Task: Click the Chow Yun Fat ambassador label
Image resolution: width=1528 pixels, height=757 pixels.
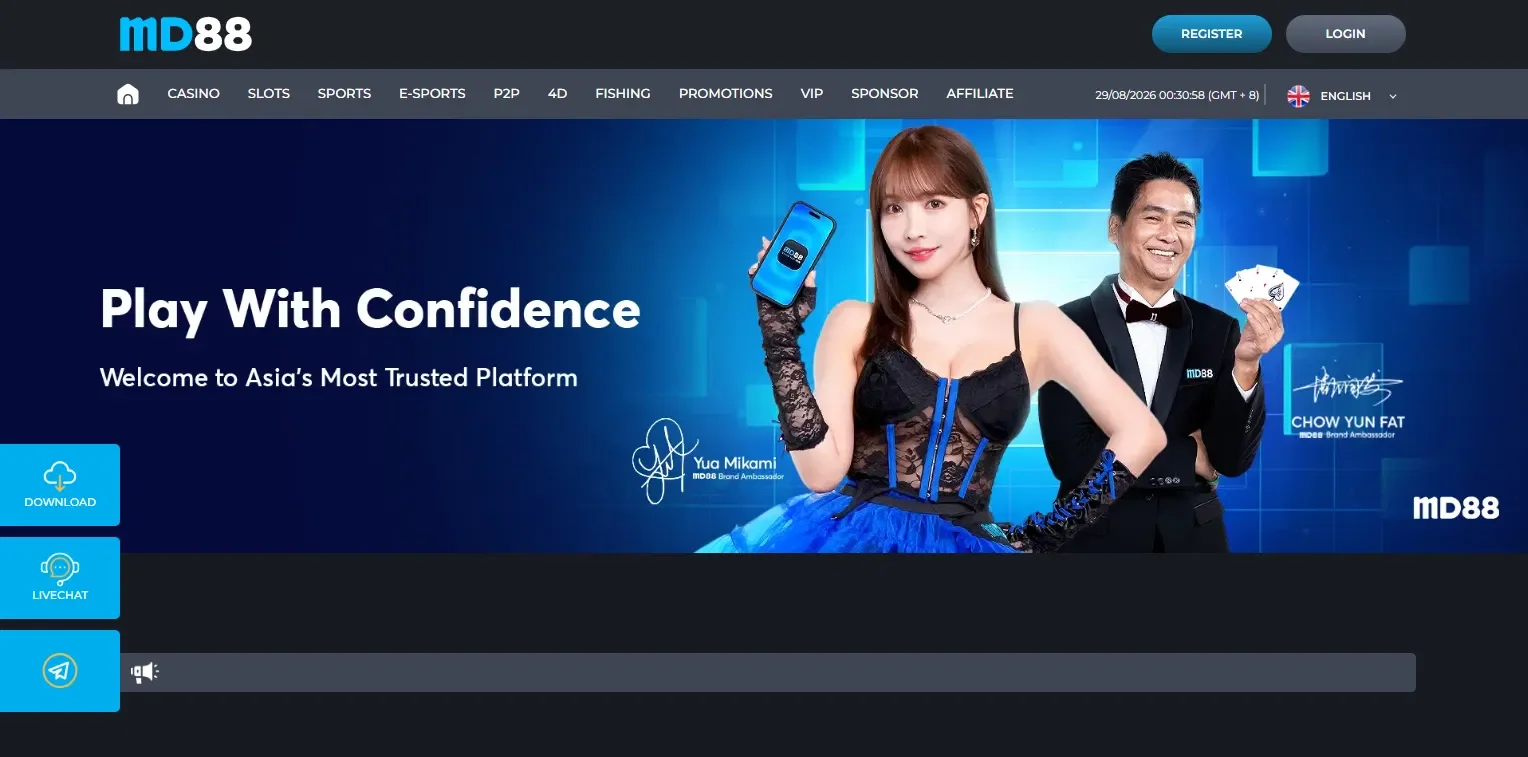Action: [1347, 423]
